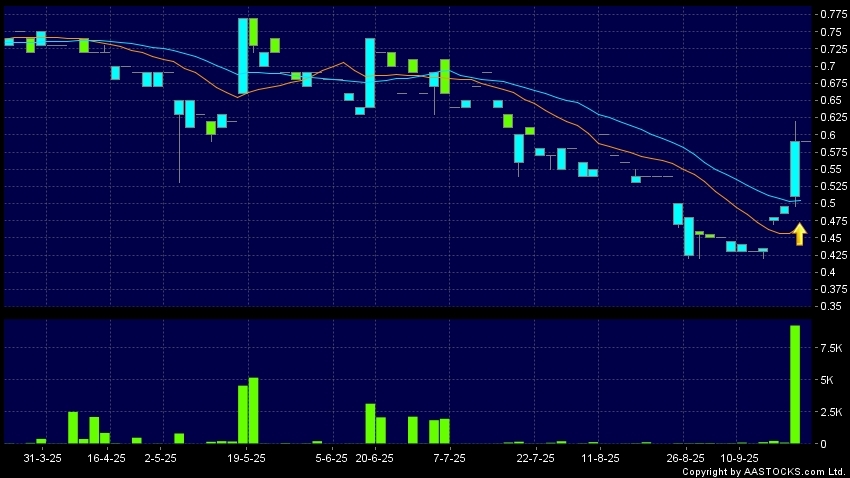Select the 0.7 price axis label
Image resolution: width=850 pixels, height=478 pixels.
tap(828, 66)
